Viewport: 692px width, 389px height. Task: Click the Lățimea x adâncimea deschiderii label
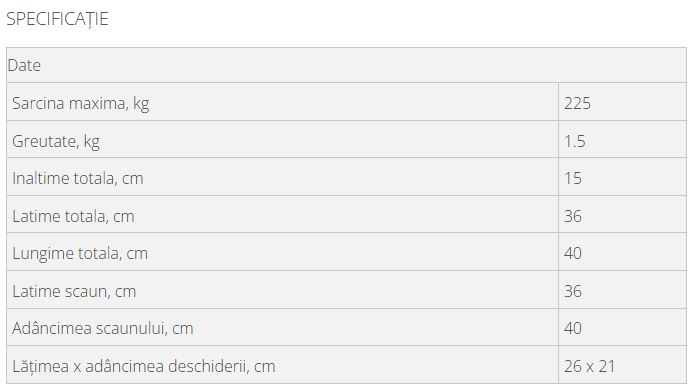(144, 366)
